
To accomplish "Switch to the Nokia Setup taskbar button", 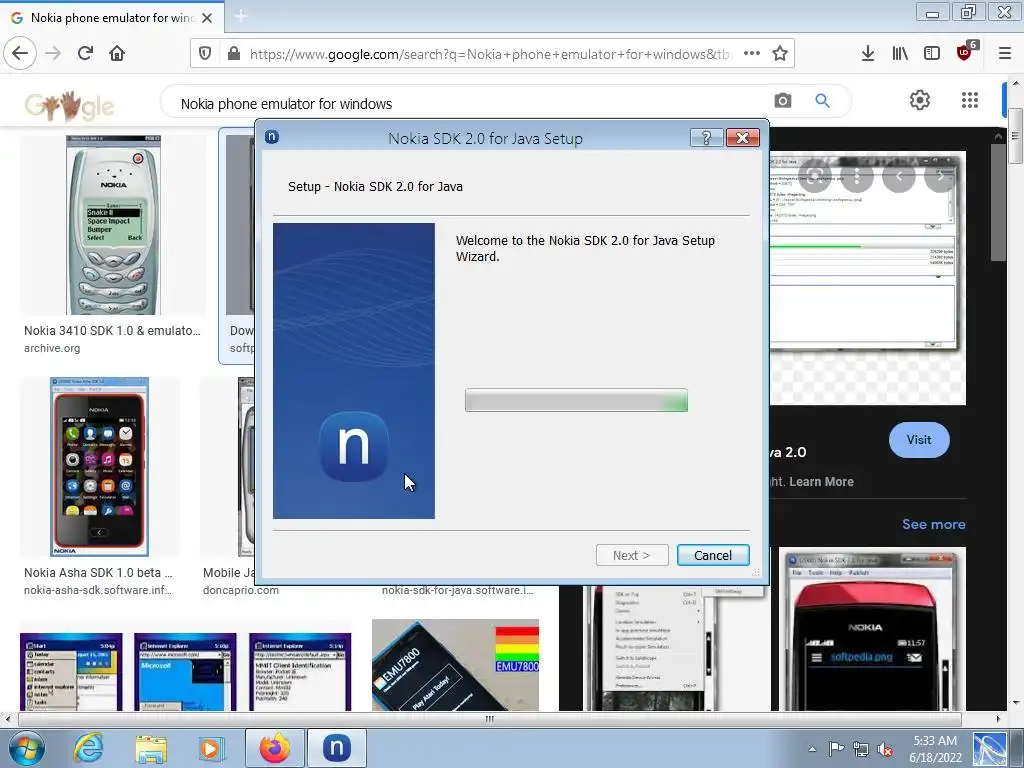I will [337, 748].
